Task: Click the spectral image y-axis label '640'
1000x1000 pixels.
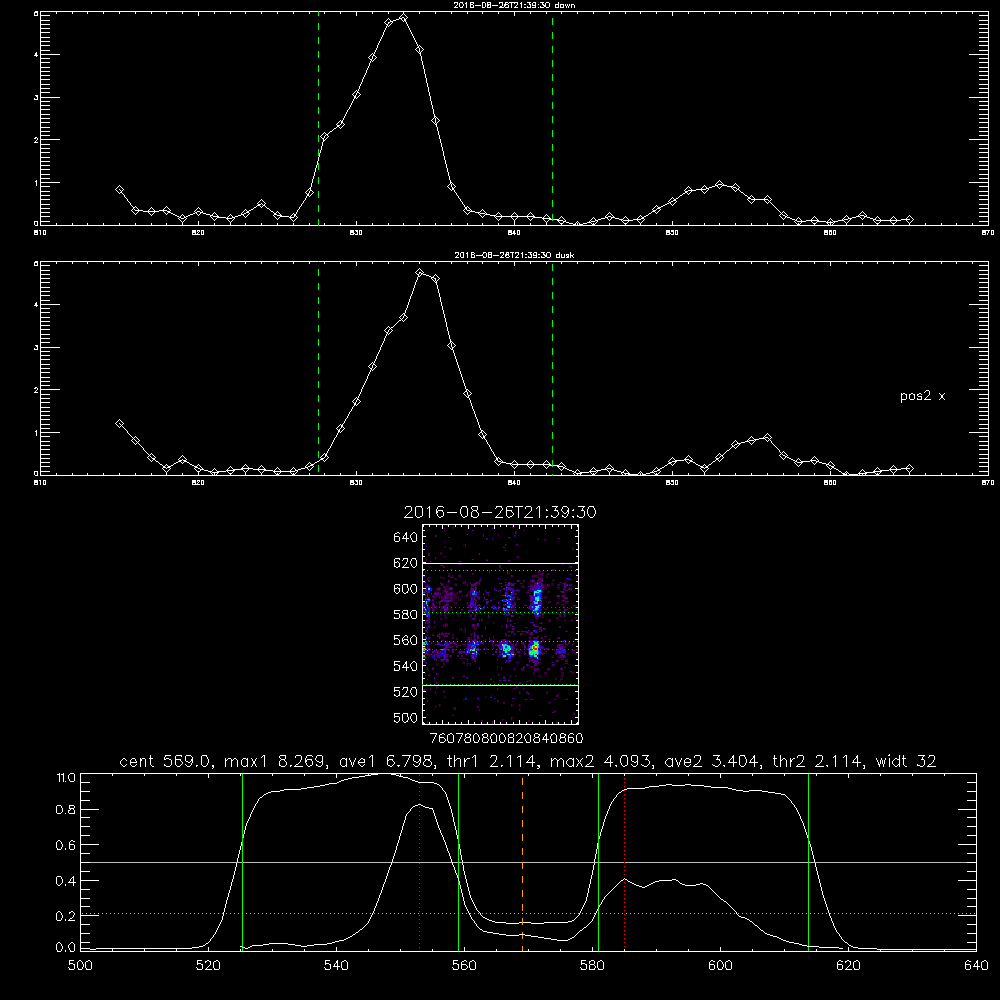Action: coord(406,538)
